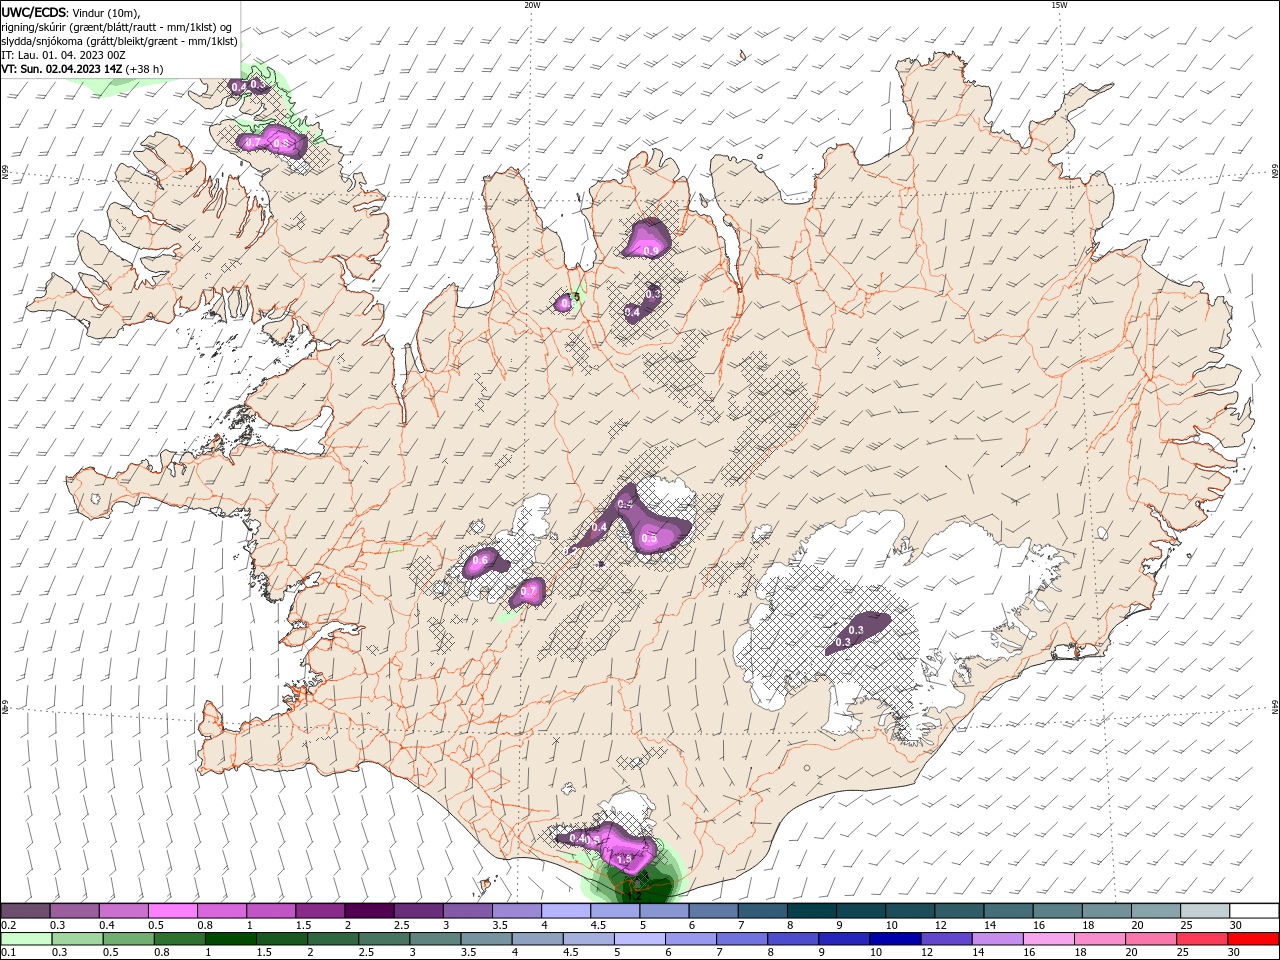The height and width of the screenshot is (960, 1280).
Task: Select lower legend palest green swatch at 0.1
Action: pos(28,939)
